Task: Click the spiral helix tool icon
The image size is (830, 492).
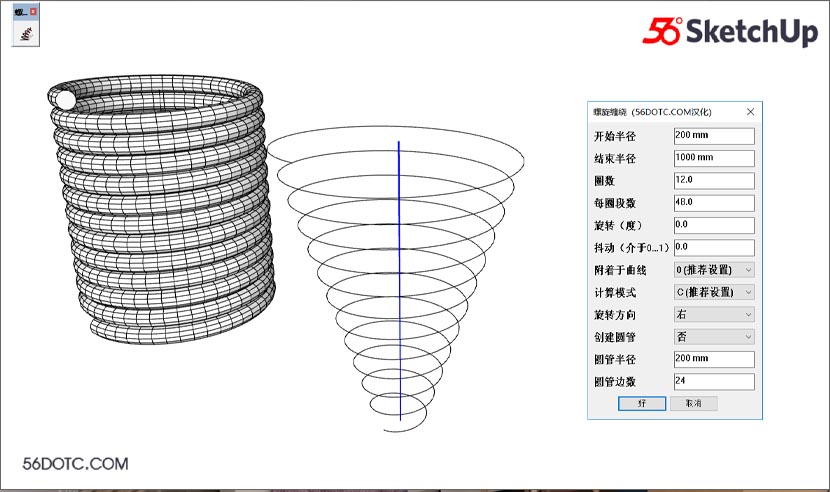Action: (25, 33)
